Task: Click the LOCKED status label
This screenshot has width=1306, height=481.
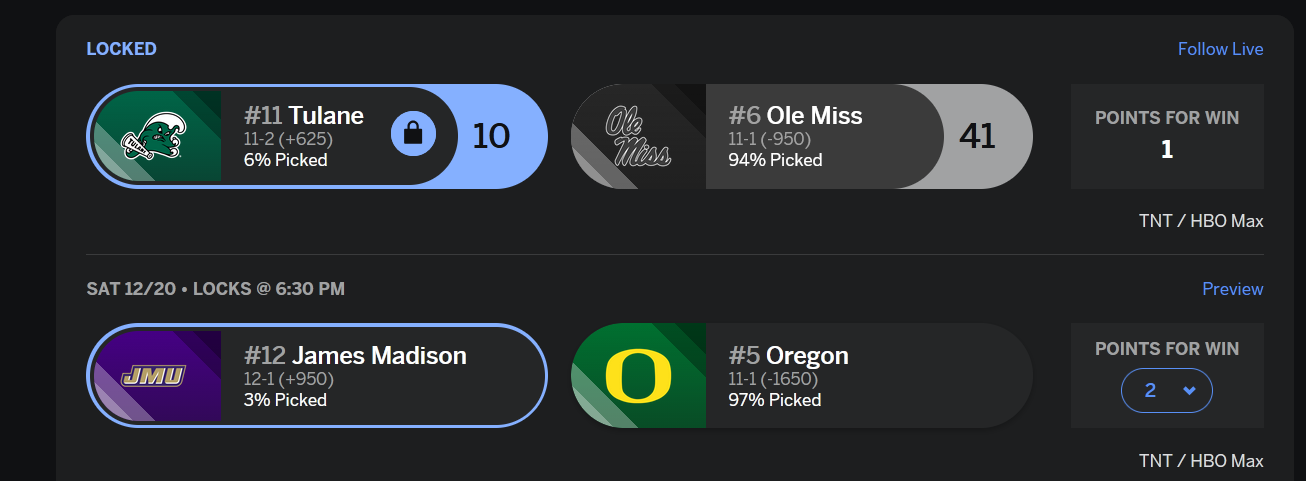Action: click(121, 49)
